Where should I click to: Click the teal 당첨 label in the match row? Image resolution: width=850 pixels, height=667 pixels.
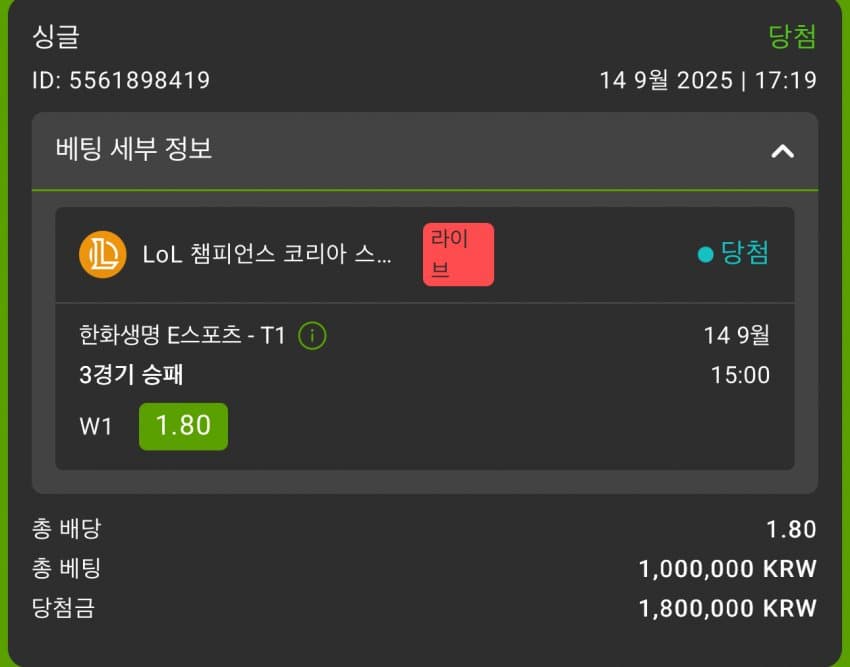pyautogui.click(x=745, y=253)
